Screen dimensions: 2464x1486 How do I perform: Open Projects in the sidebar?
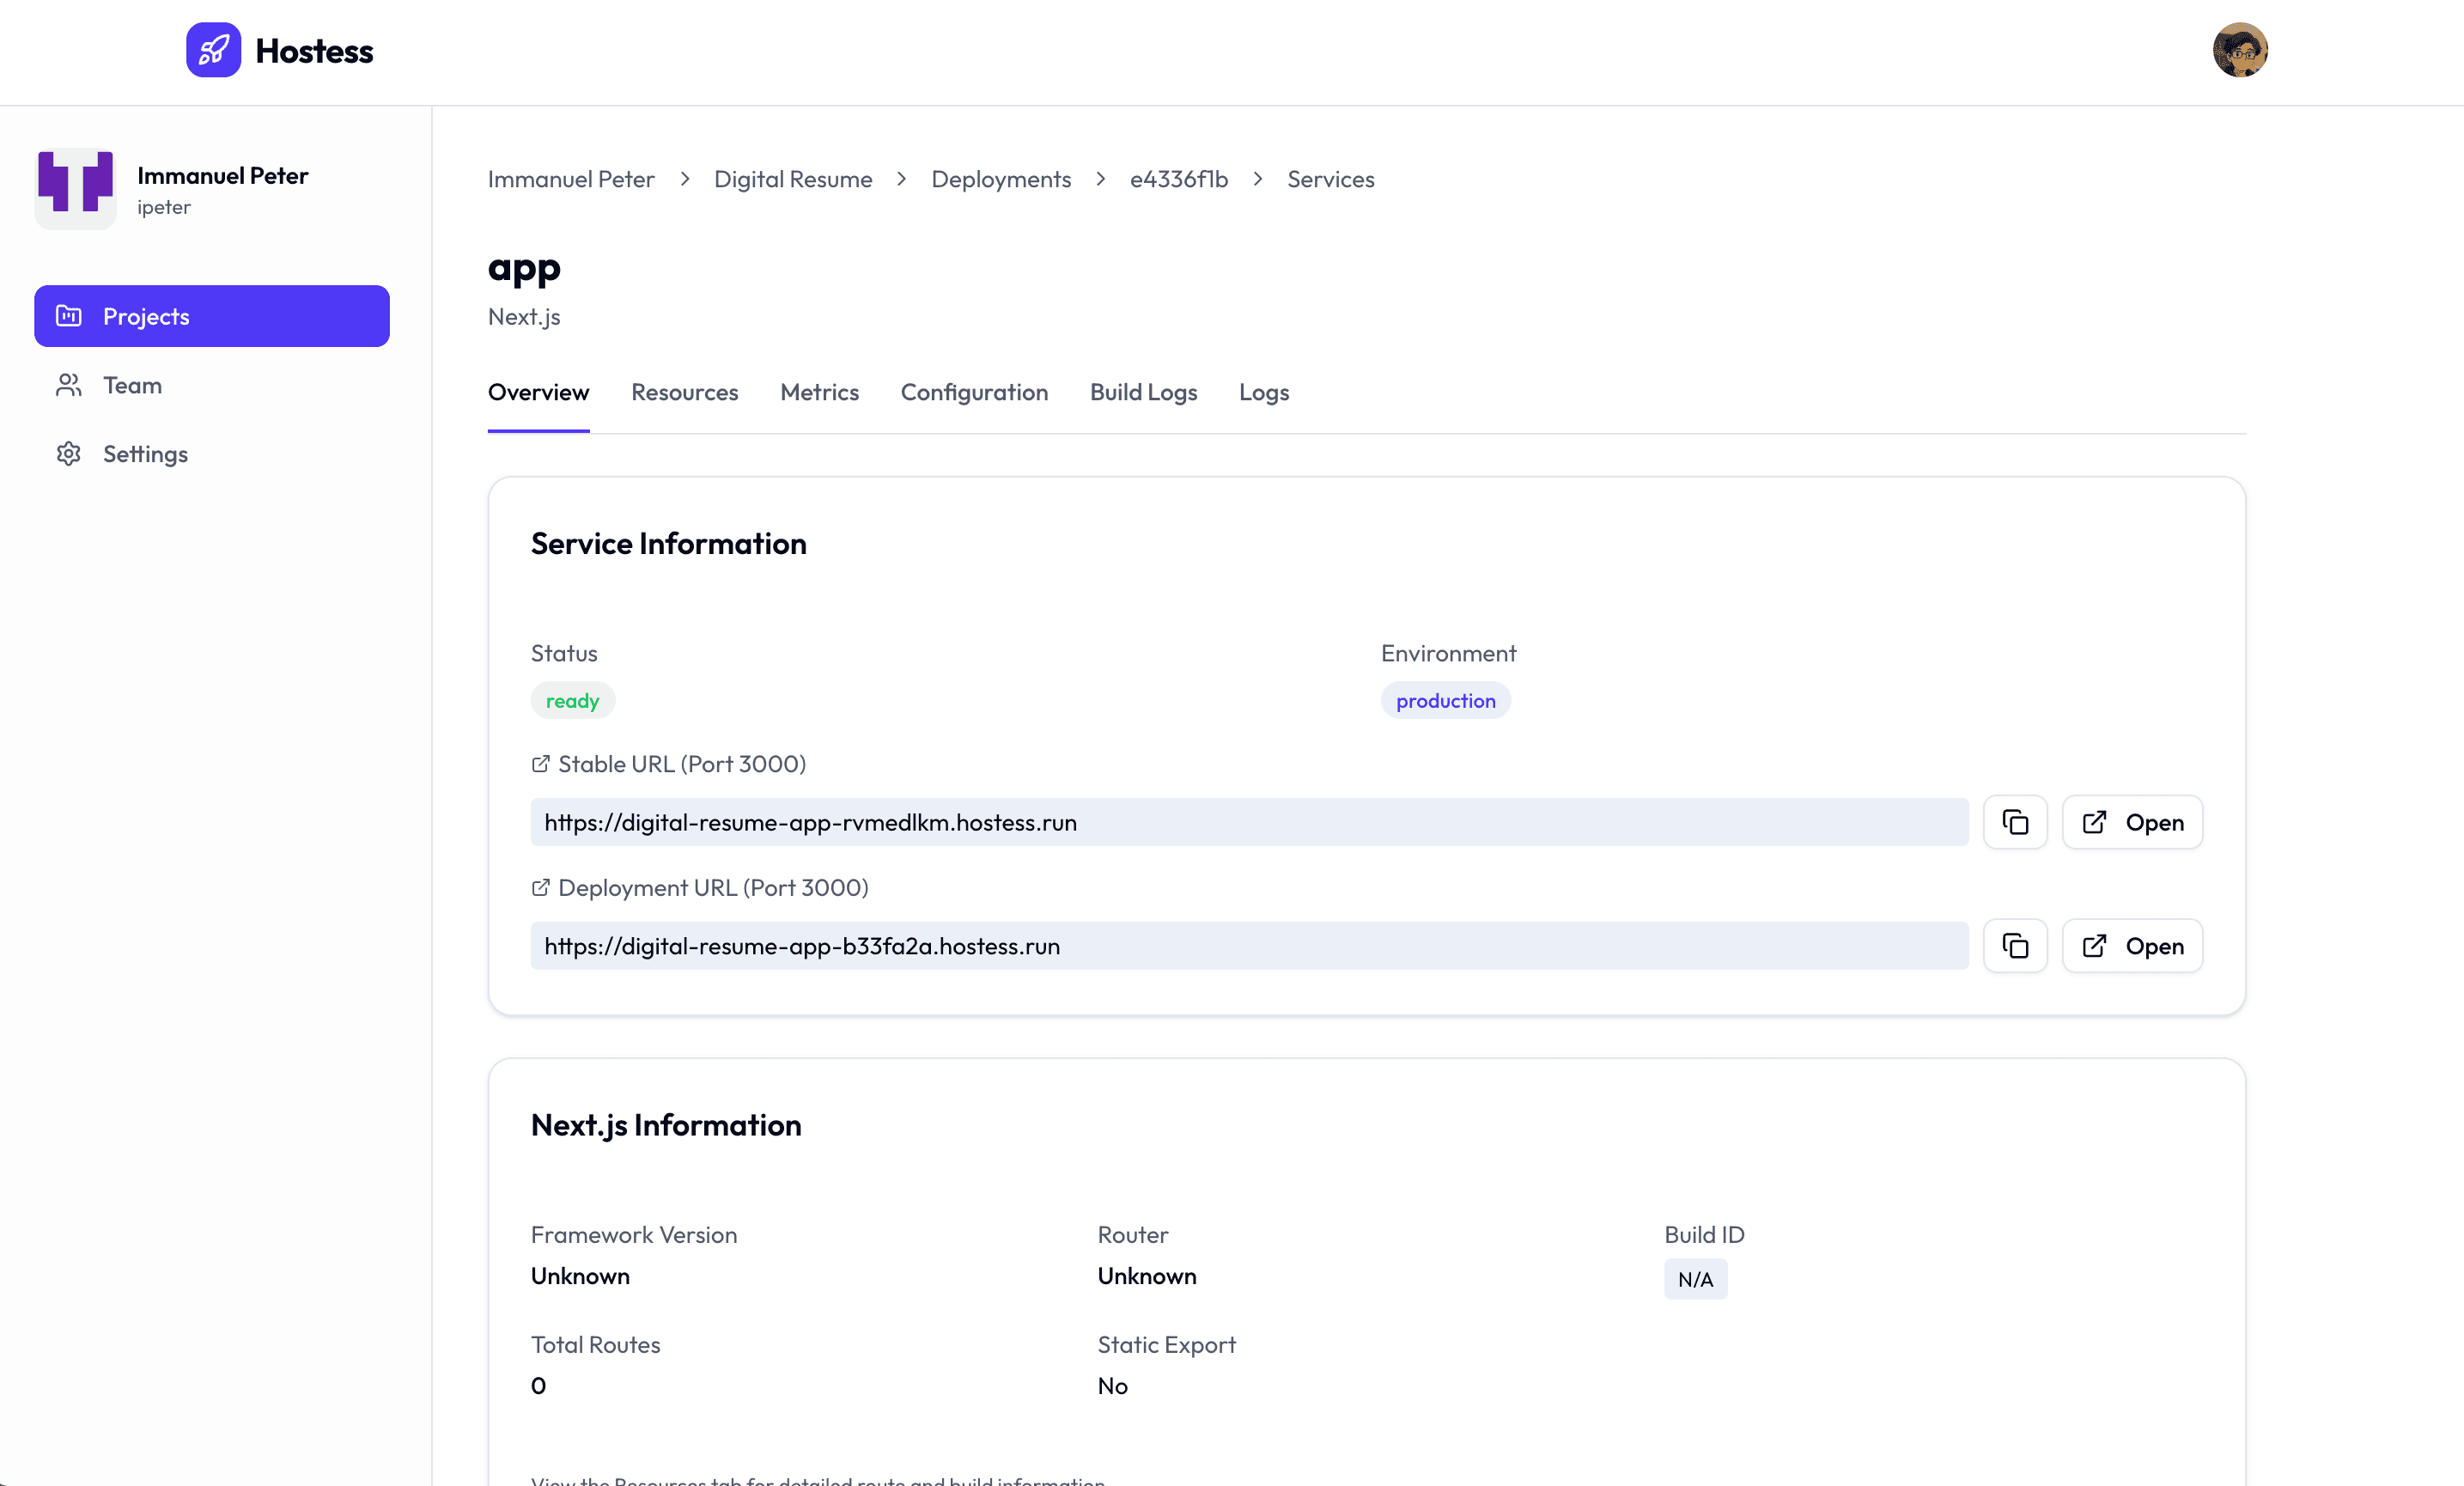[x=212, y=316]
